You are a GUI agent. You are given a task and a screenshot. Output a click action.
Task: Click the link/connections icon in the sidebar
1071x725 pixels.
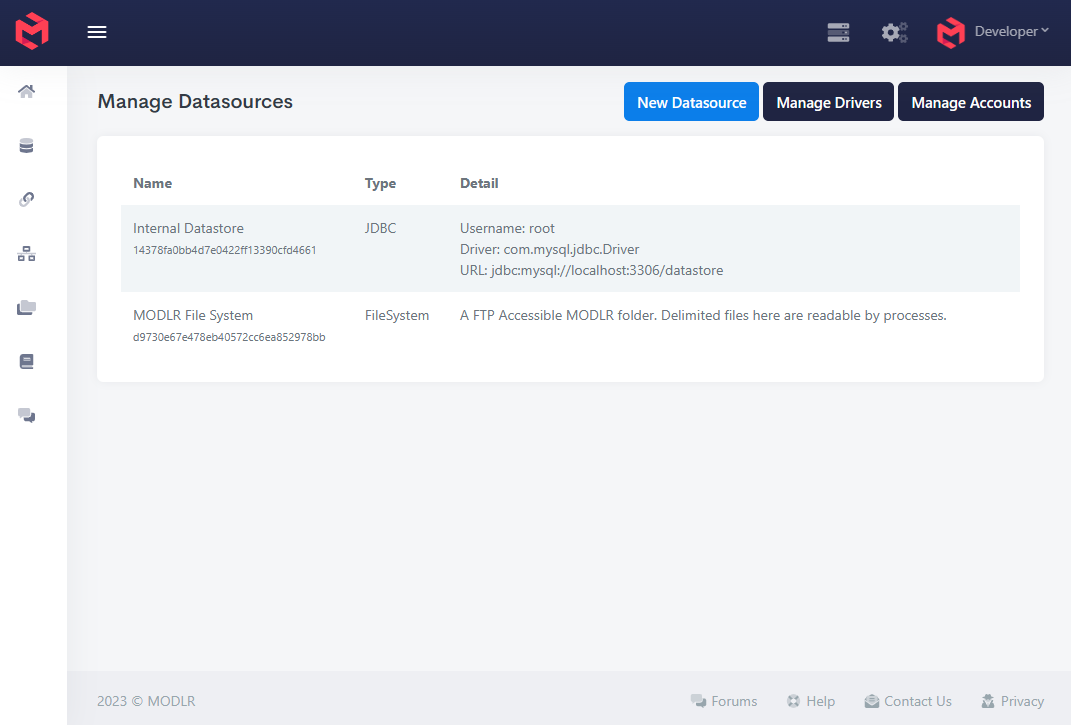pos(26,199)
